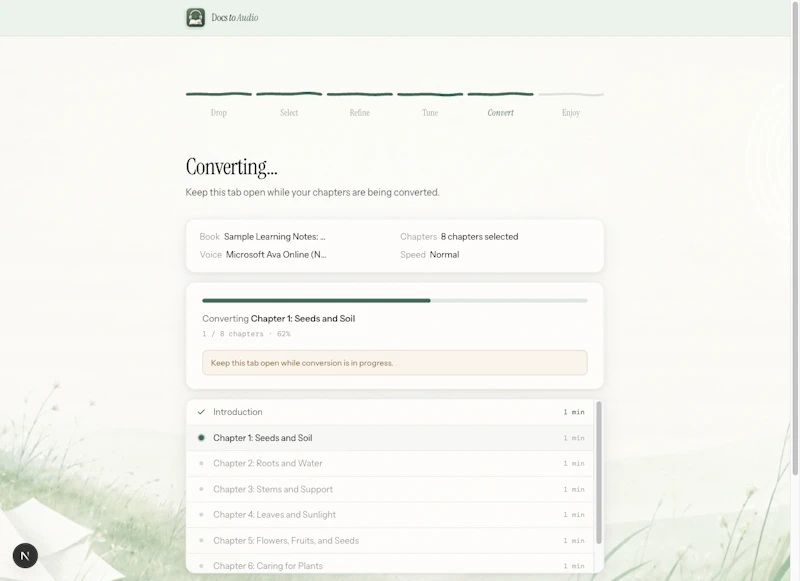The width and height of the screenshot is (800, 581).
Task: Open the Next.js dev tools N badge
Action: [x=25, y=555]
